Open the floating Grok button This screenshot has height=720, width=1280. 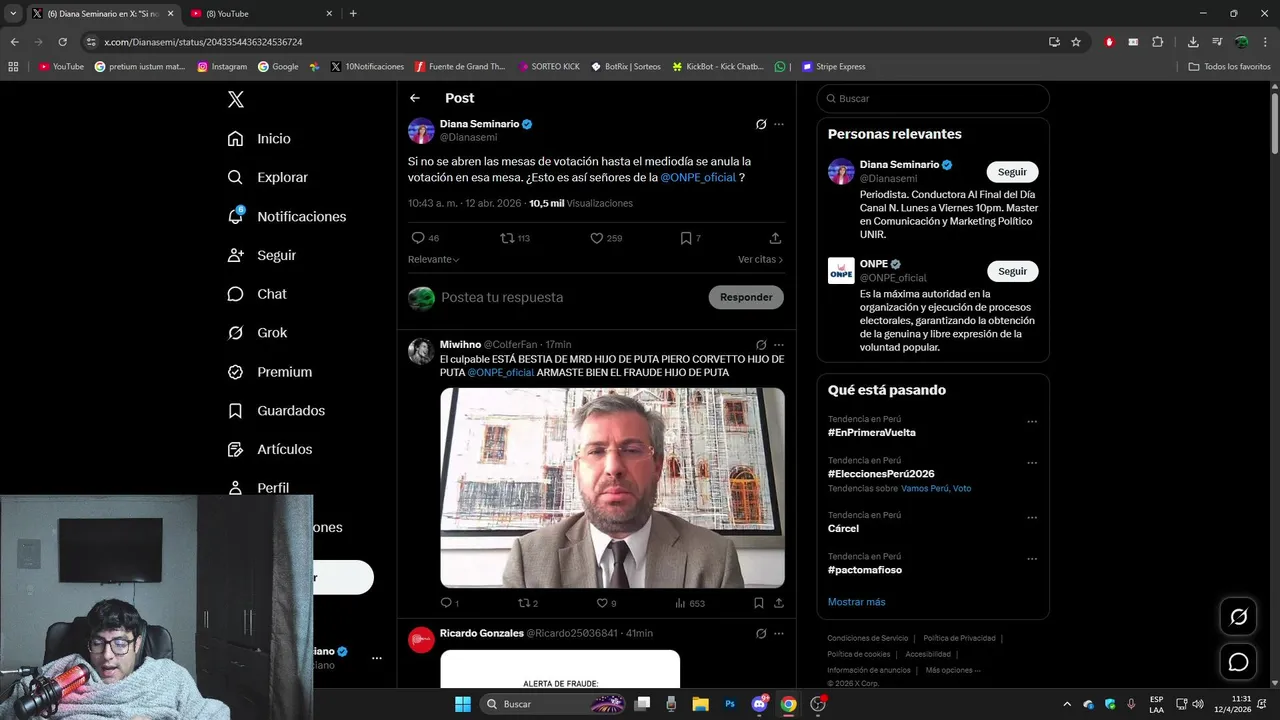[x=1238, y=617]
